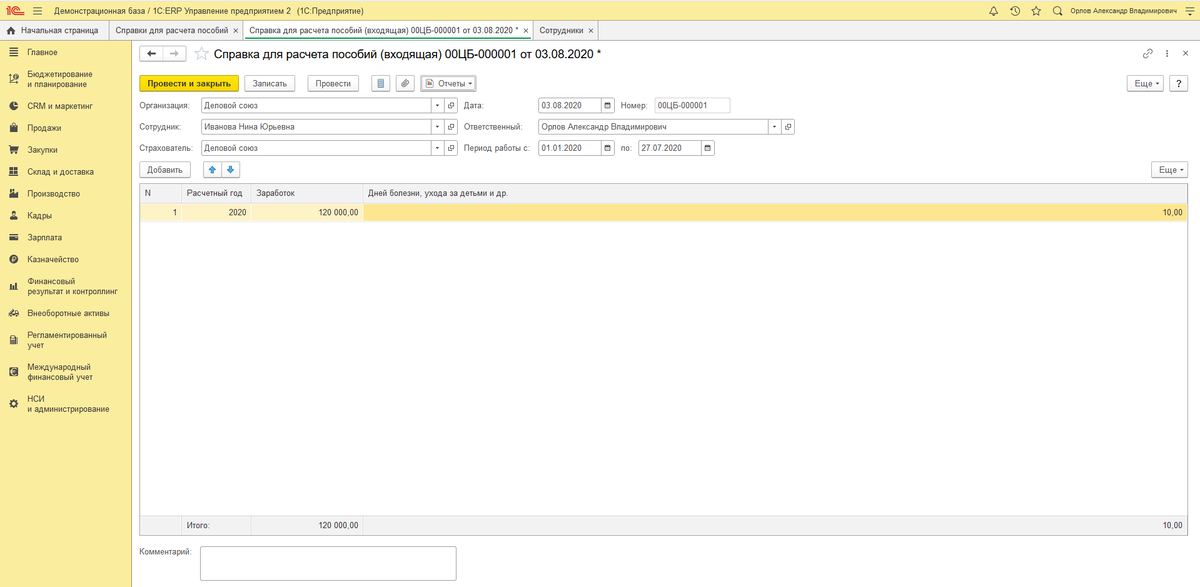Expand the Организация dropdown arrow
Screen dimensions: 1200x587
coord(437,105)
